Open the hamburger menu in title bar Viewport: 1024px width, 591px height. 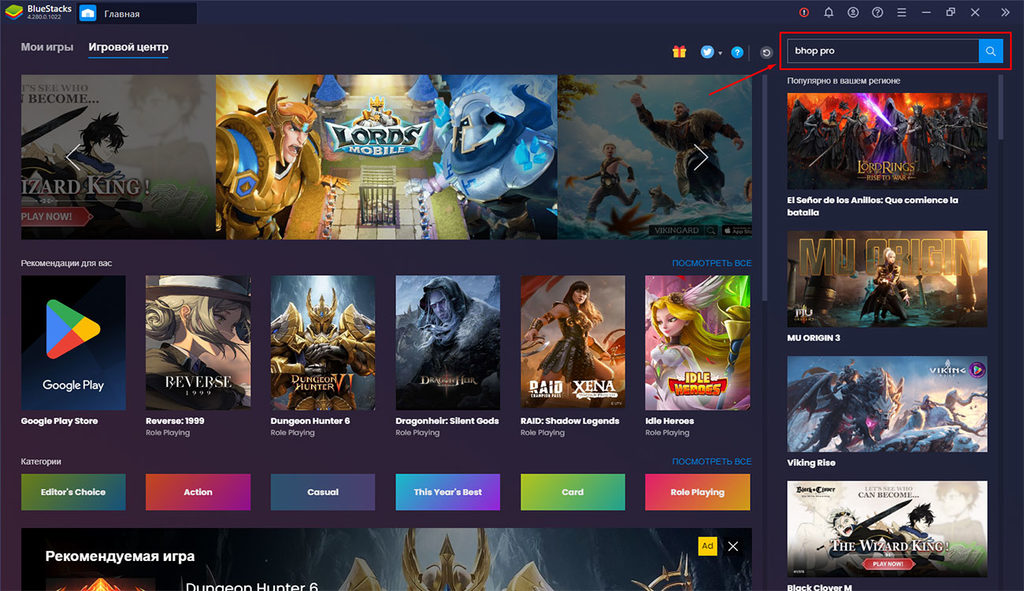click(901, 12)
